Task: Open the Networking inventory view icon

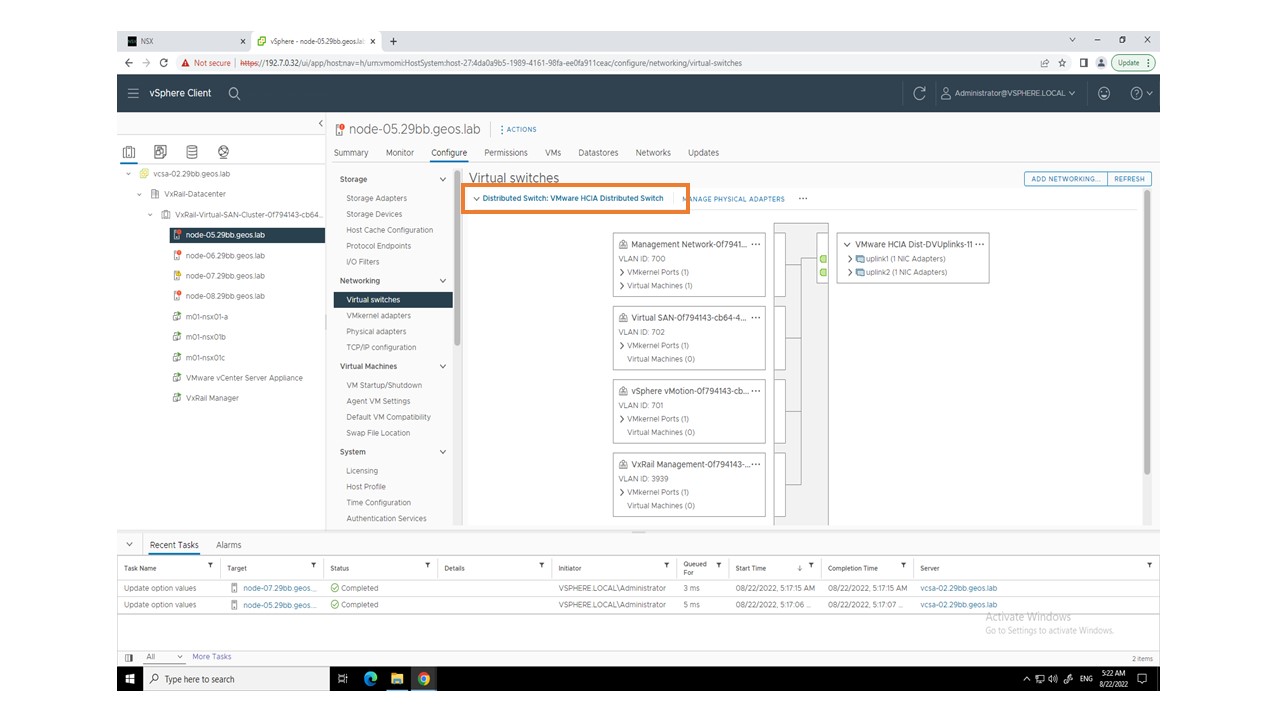Action: click(x=223, y=152)
